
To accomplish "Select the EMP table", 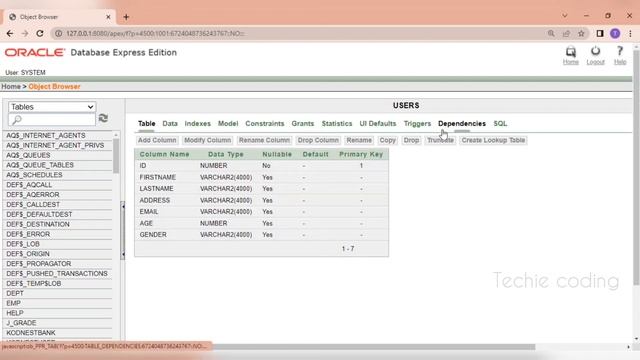I will tap(13, 303).
